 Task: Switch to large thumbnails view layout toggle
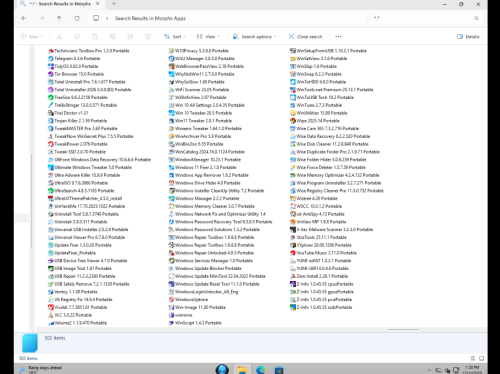481,358
